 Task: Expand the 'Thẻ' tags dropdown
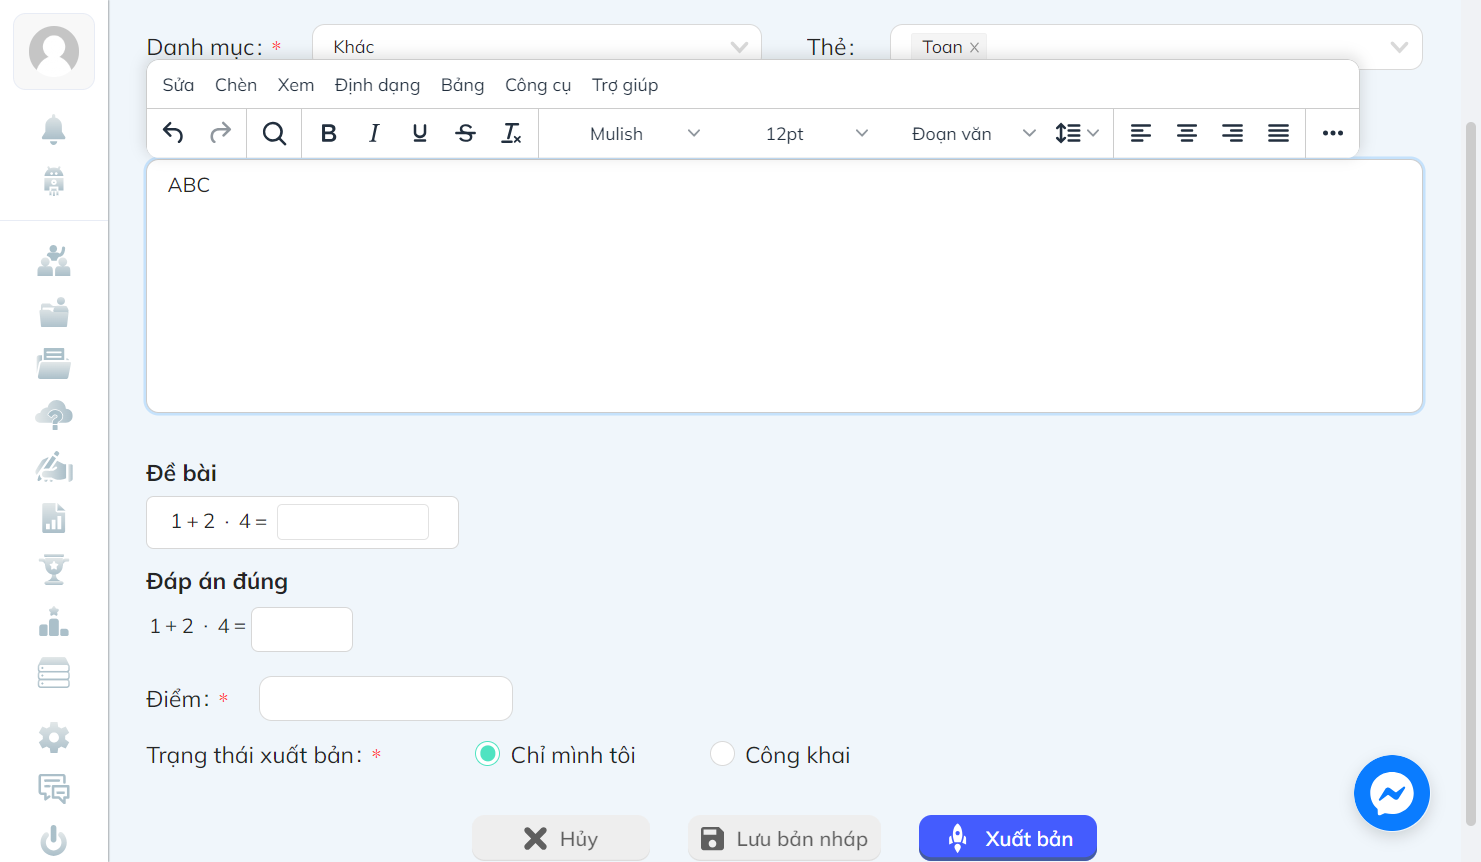(1156, 47)
